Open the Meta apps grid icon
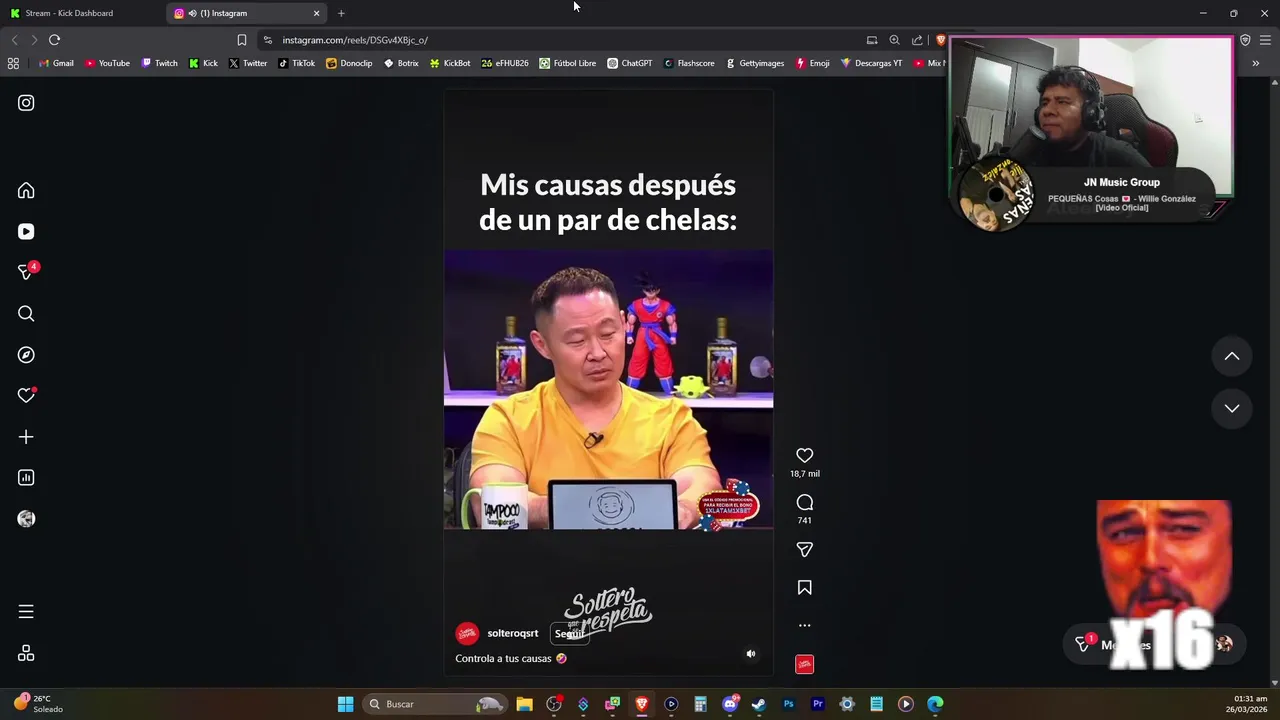The height and width of the screenshot is (720, 1280). (26, 654)
